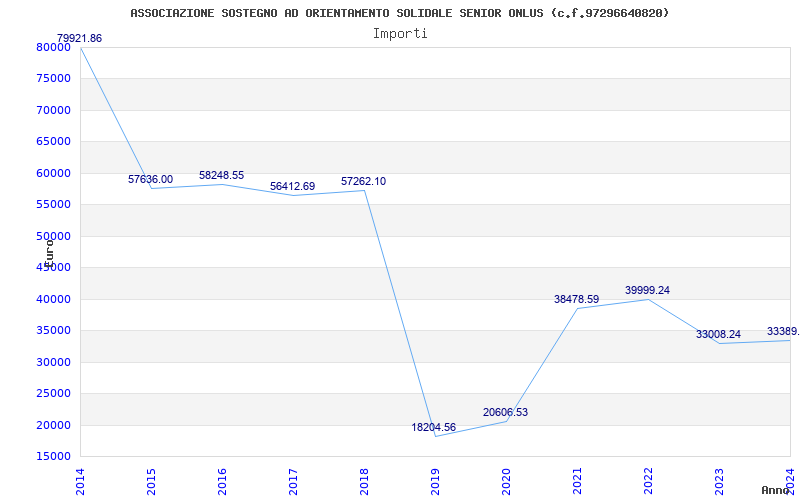Click the 2022 x-axis label
Screen dimensions: 800x500
pyautogui.click(x=648, y=482)
